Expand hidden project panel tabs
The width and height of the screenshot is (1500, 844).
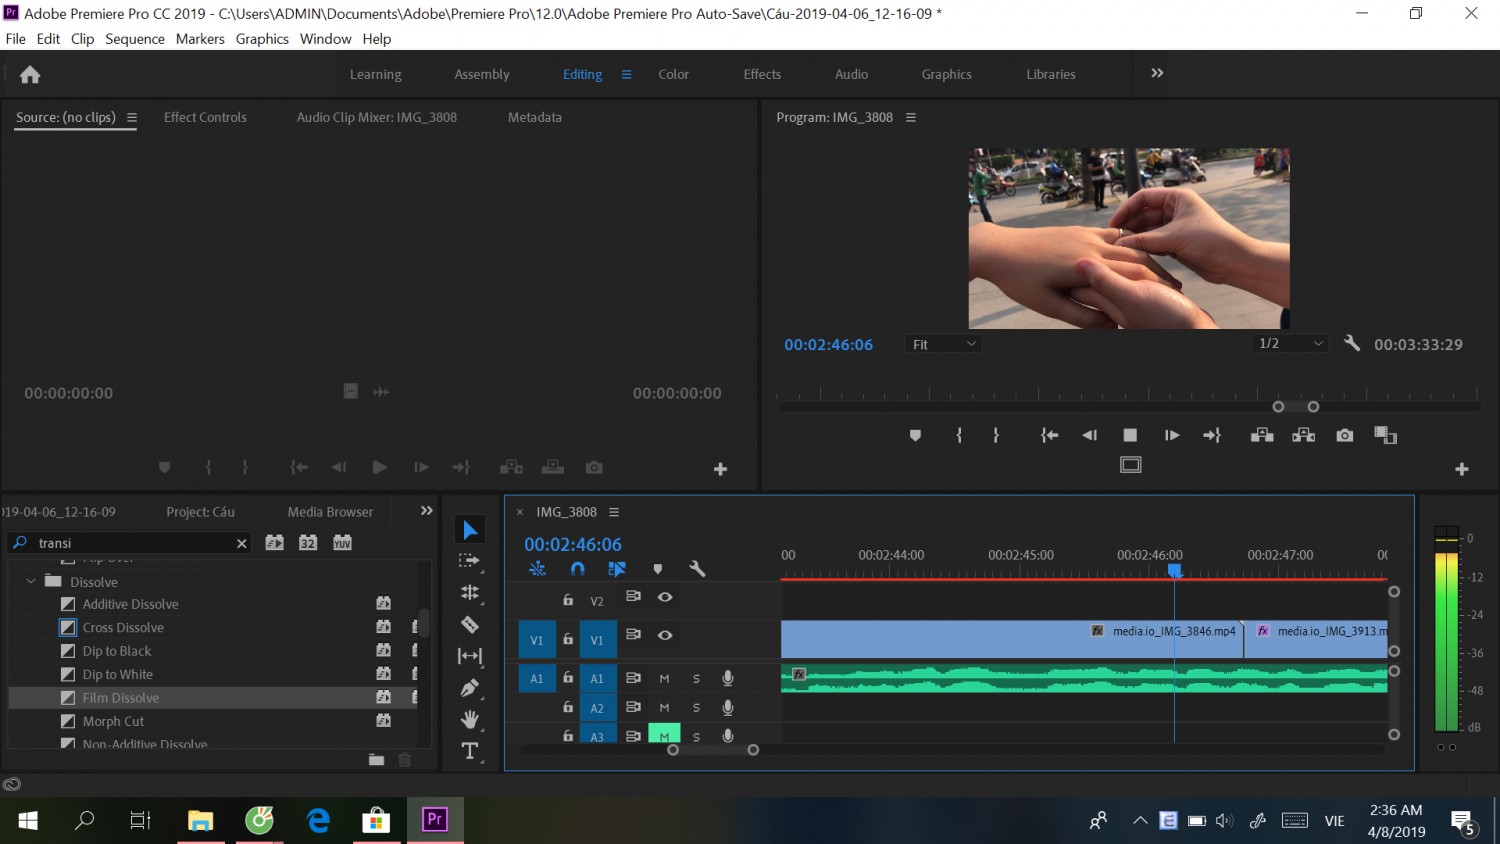(x=427, y=511)
